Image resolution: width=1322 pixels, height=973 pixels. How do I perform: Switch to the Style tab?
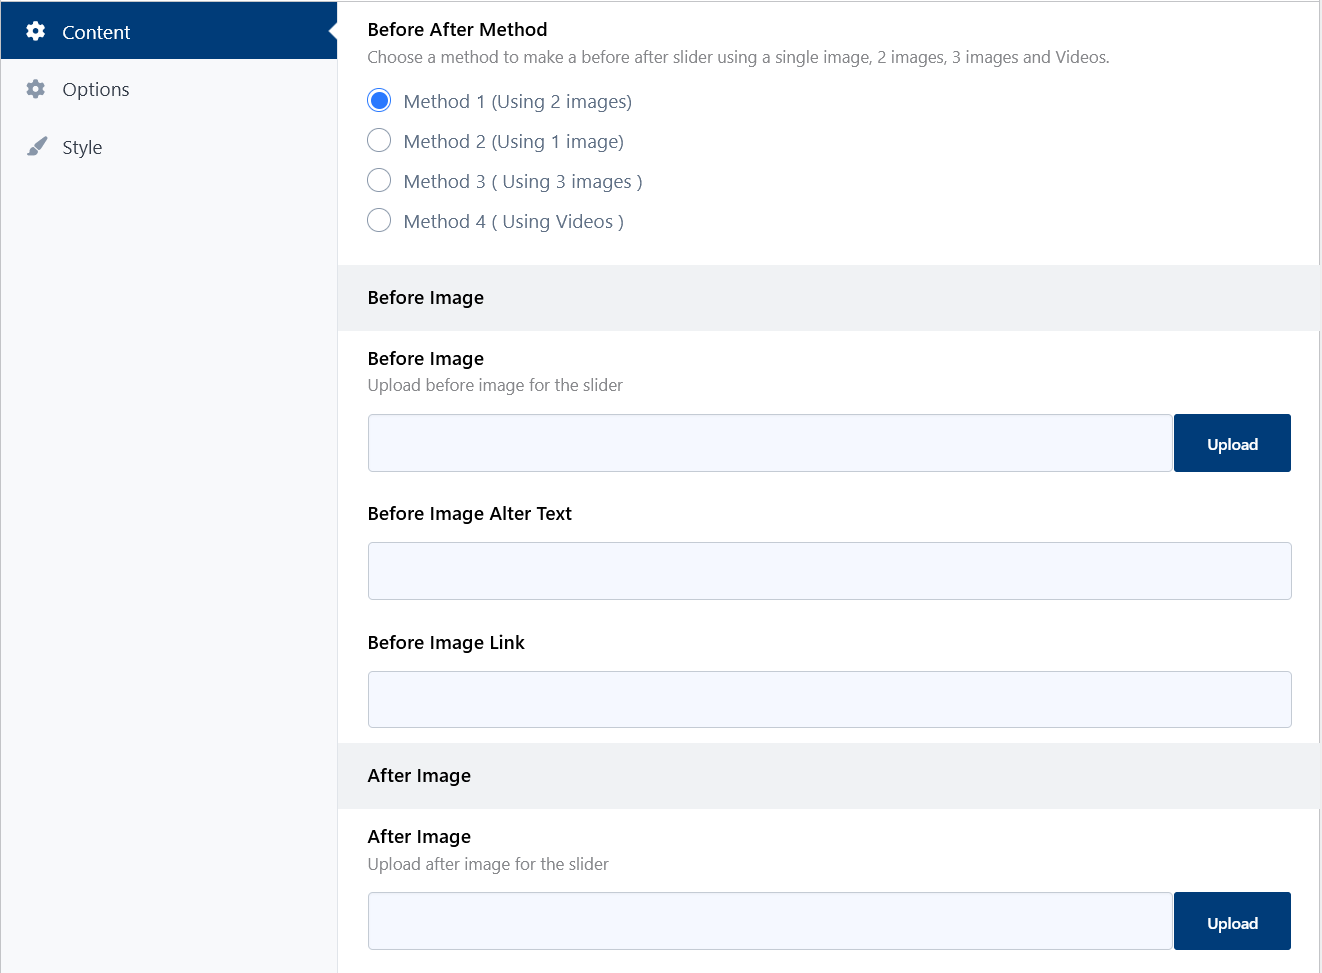[169, 147]
